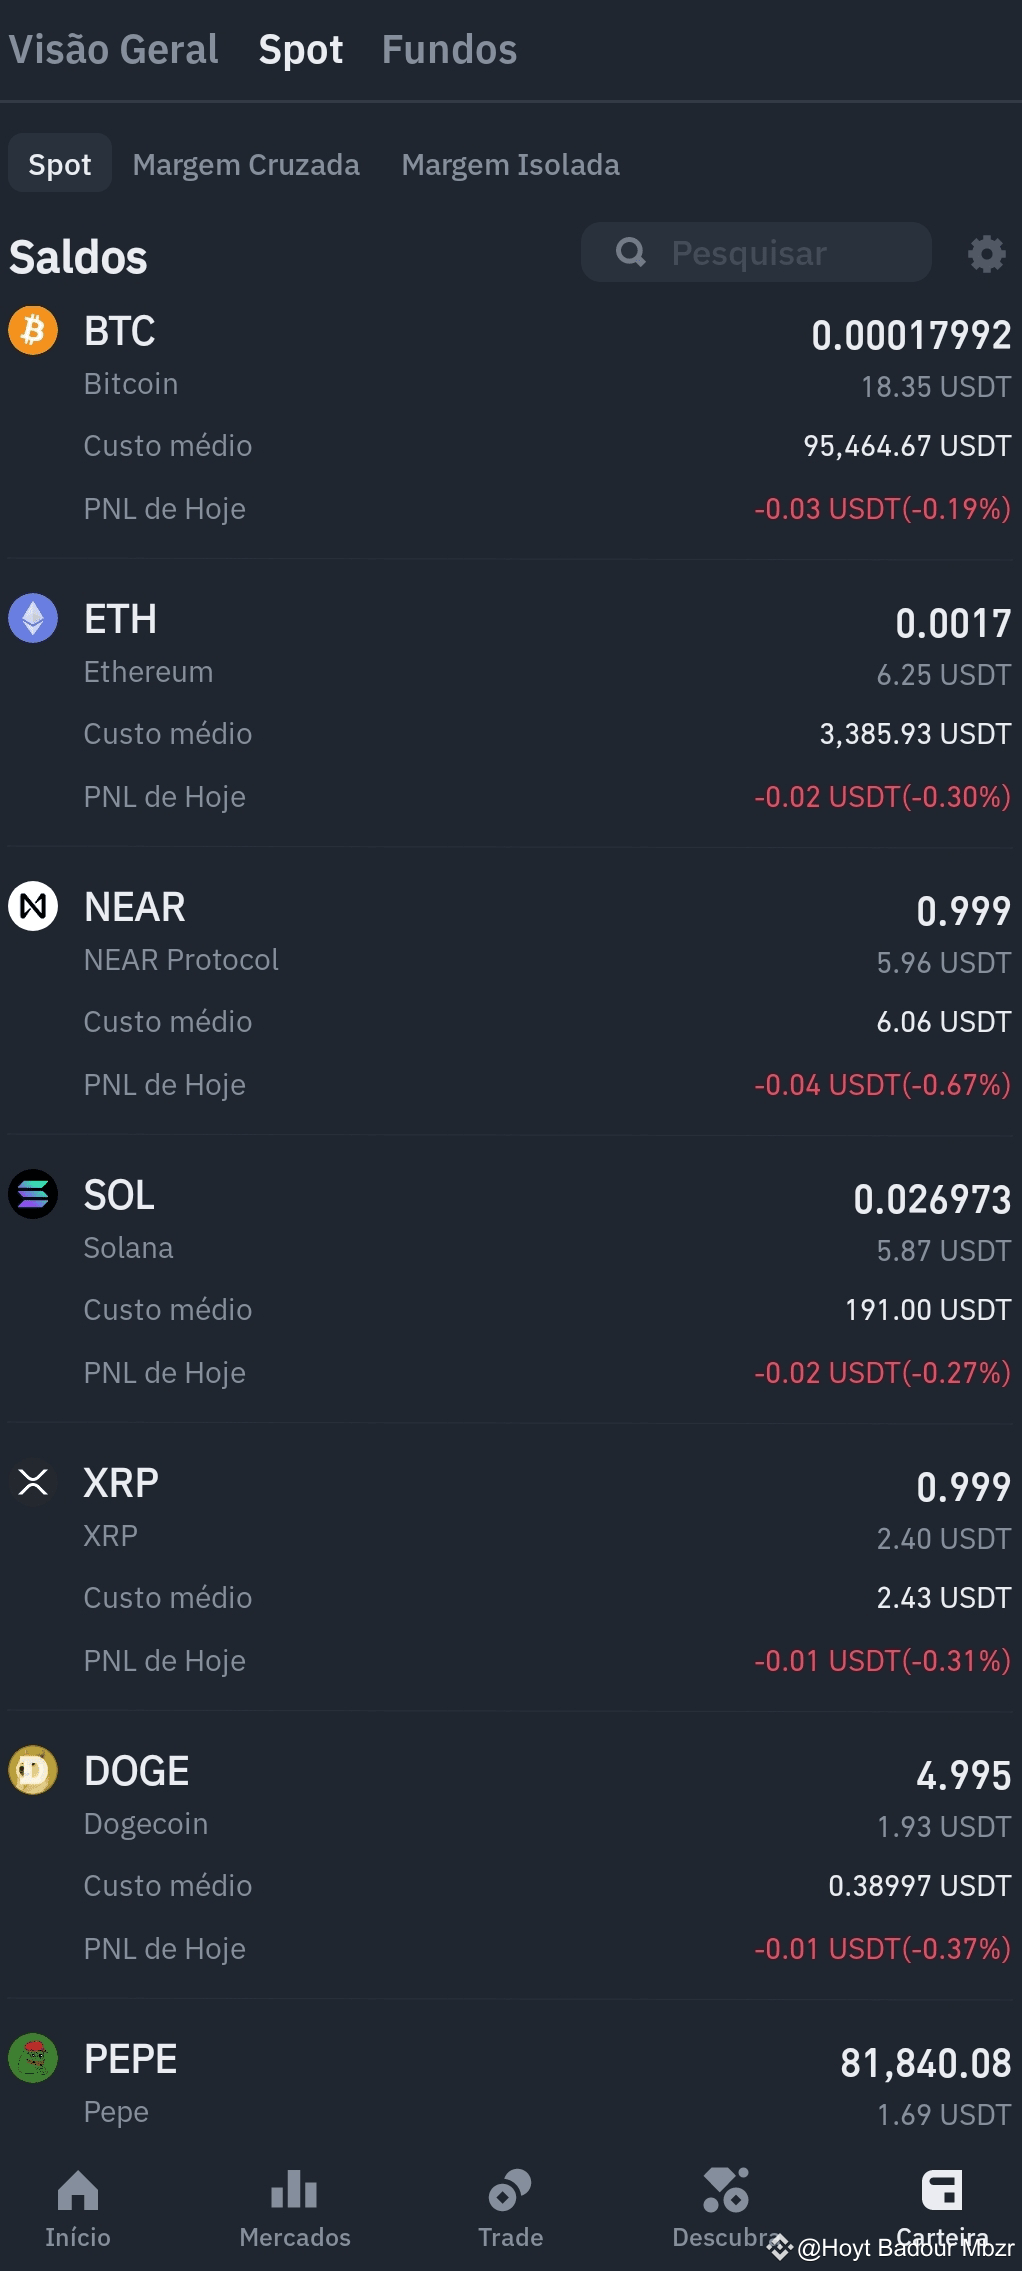Switch to the Visão Geral tab
The image size is (1022, 2271).
click(x=113, y=49)
